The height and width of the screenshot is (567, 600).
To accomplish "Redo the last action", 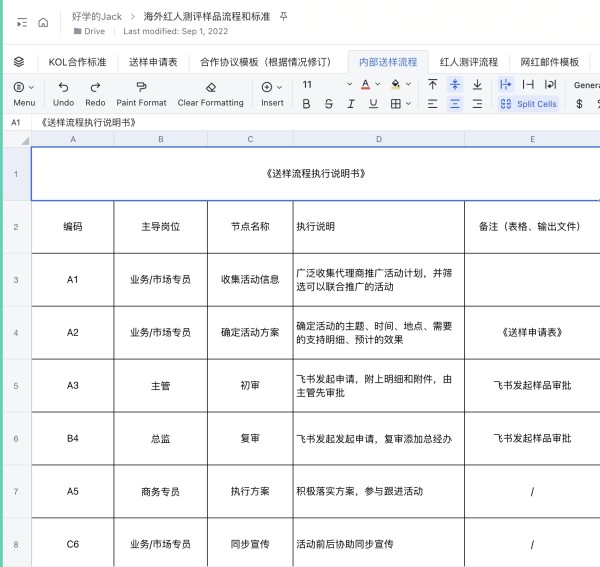I will 95,94.
